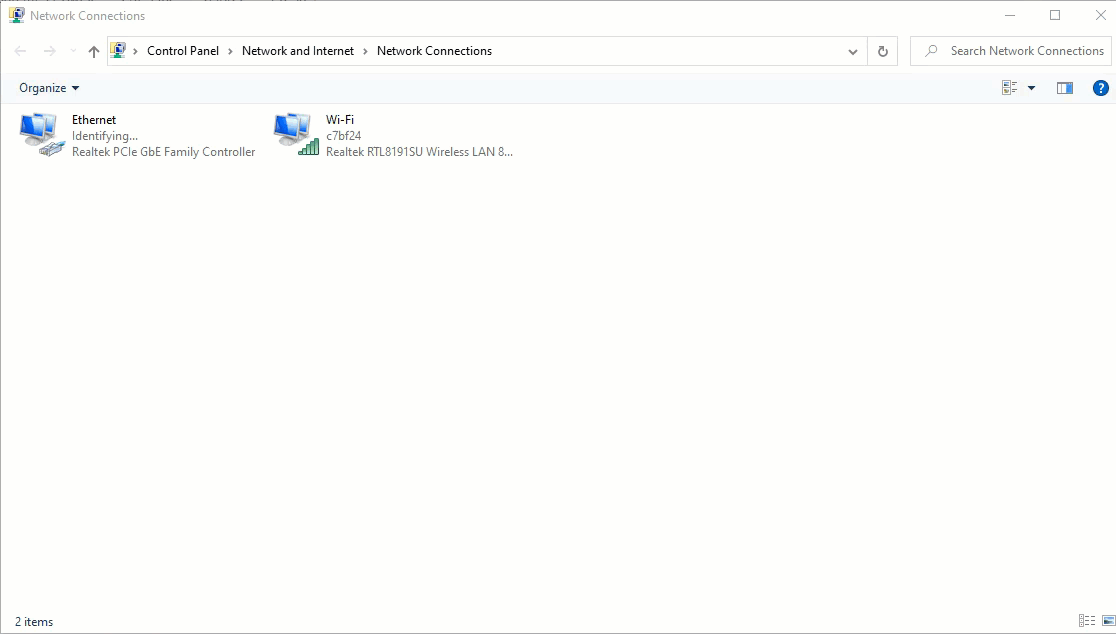Image resolution: width=1116 pixels, height=634 pixels.
Task: Expand chevron before Control Panel breadcrumb
Action: pos(135,51)
